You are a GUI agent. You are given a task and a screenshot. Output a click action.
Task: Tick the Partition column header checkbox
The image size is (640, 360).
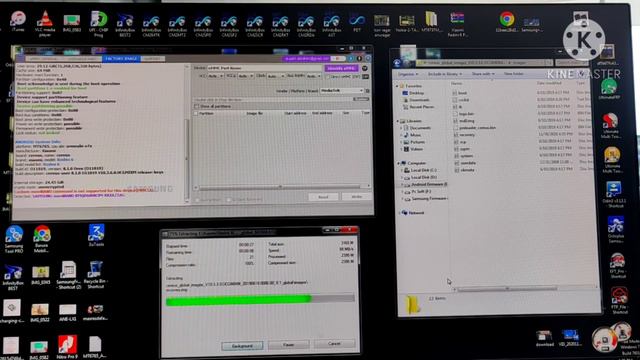click(196, 113)
